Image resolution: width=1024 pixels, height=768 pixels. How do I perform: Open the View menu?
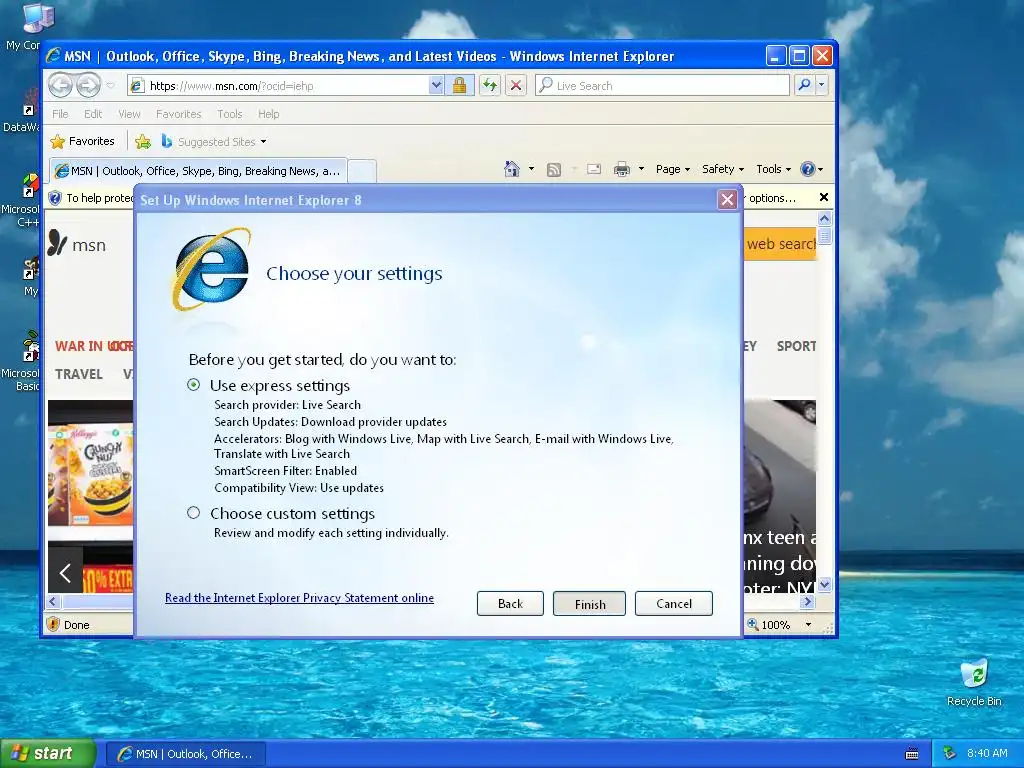point(129,114)
